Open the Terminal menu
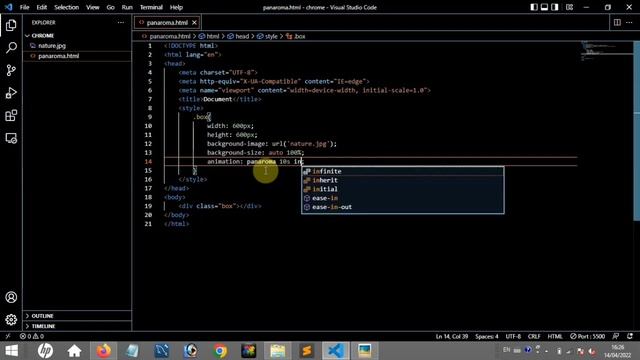Viewport: 640px width, 360px height. tap(151, 7)
